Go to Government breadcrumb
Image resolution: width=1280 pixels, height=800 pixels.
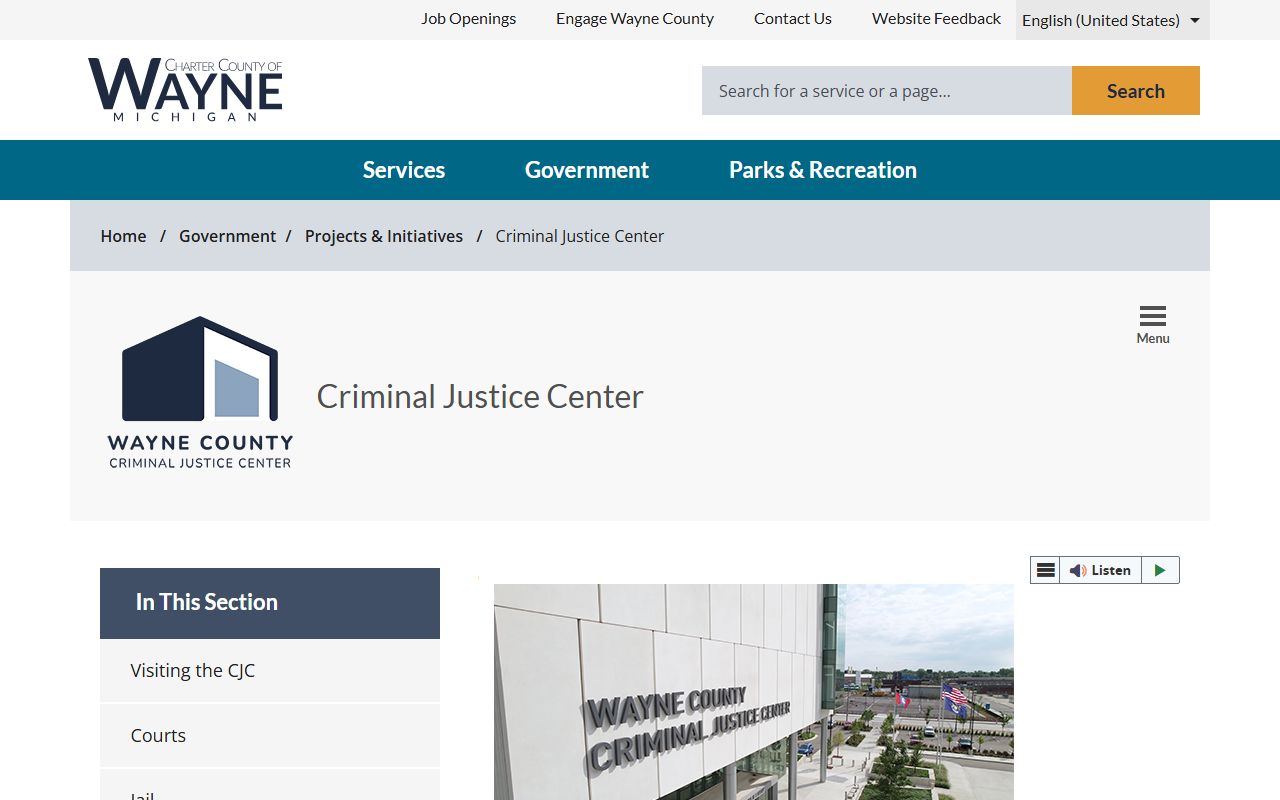coord(227,236)
